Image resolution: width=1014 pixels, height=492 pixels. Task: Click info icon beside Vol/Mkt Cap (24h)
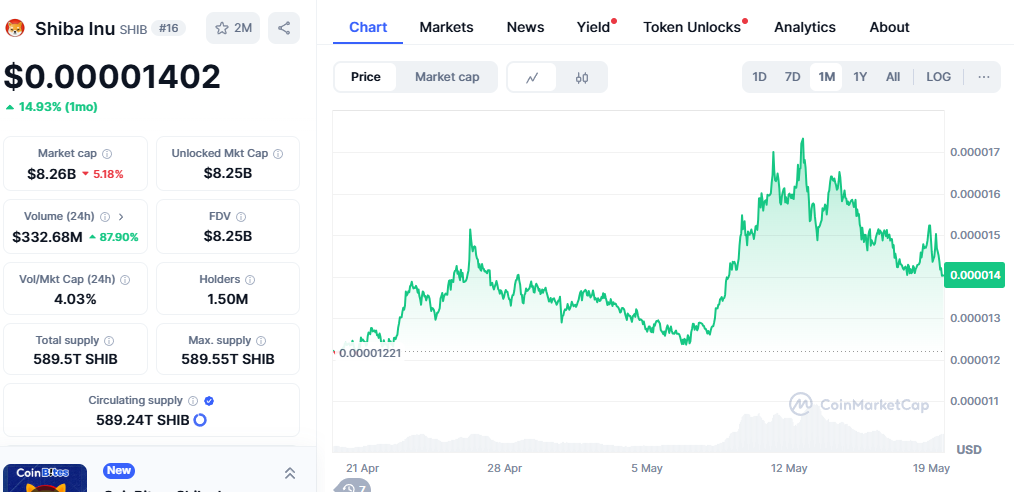tap(125, 280)
